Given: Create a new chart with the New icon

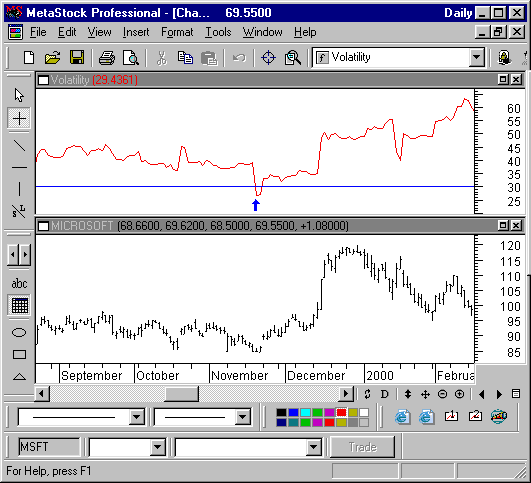Looking at the screenshot, I should point(29,58).
